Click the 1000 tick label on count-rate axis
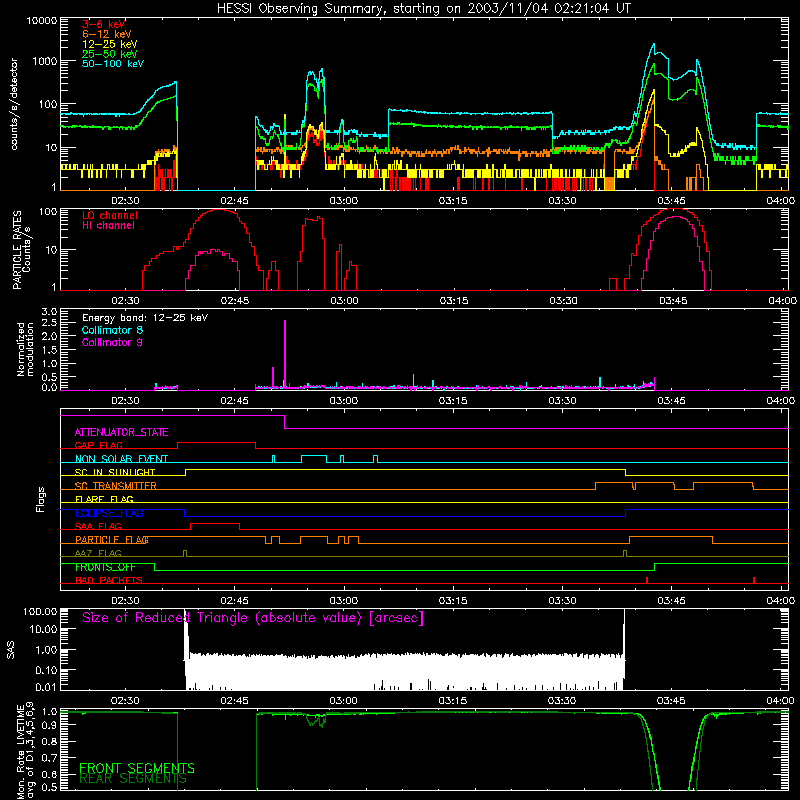This screenshot has height=800, width=800. click(44, 61)
